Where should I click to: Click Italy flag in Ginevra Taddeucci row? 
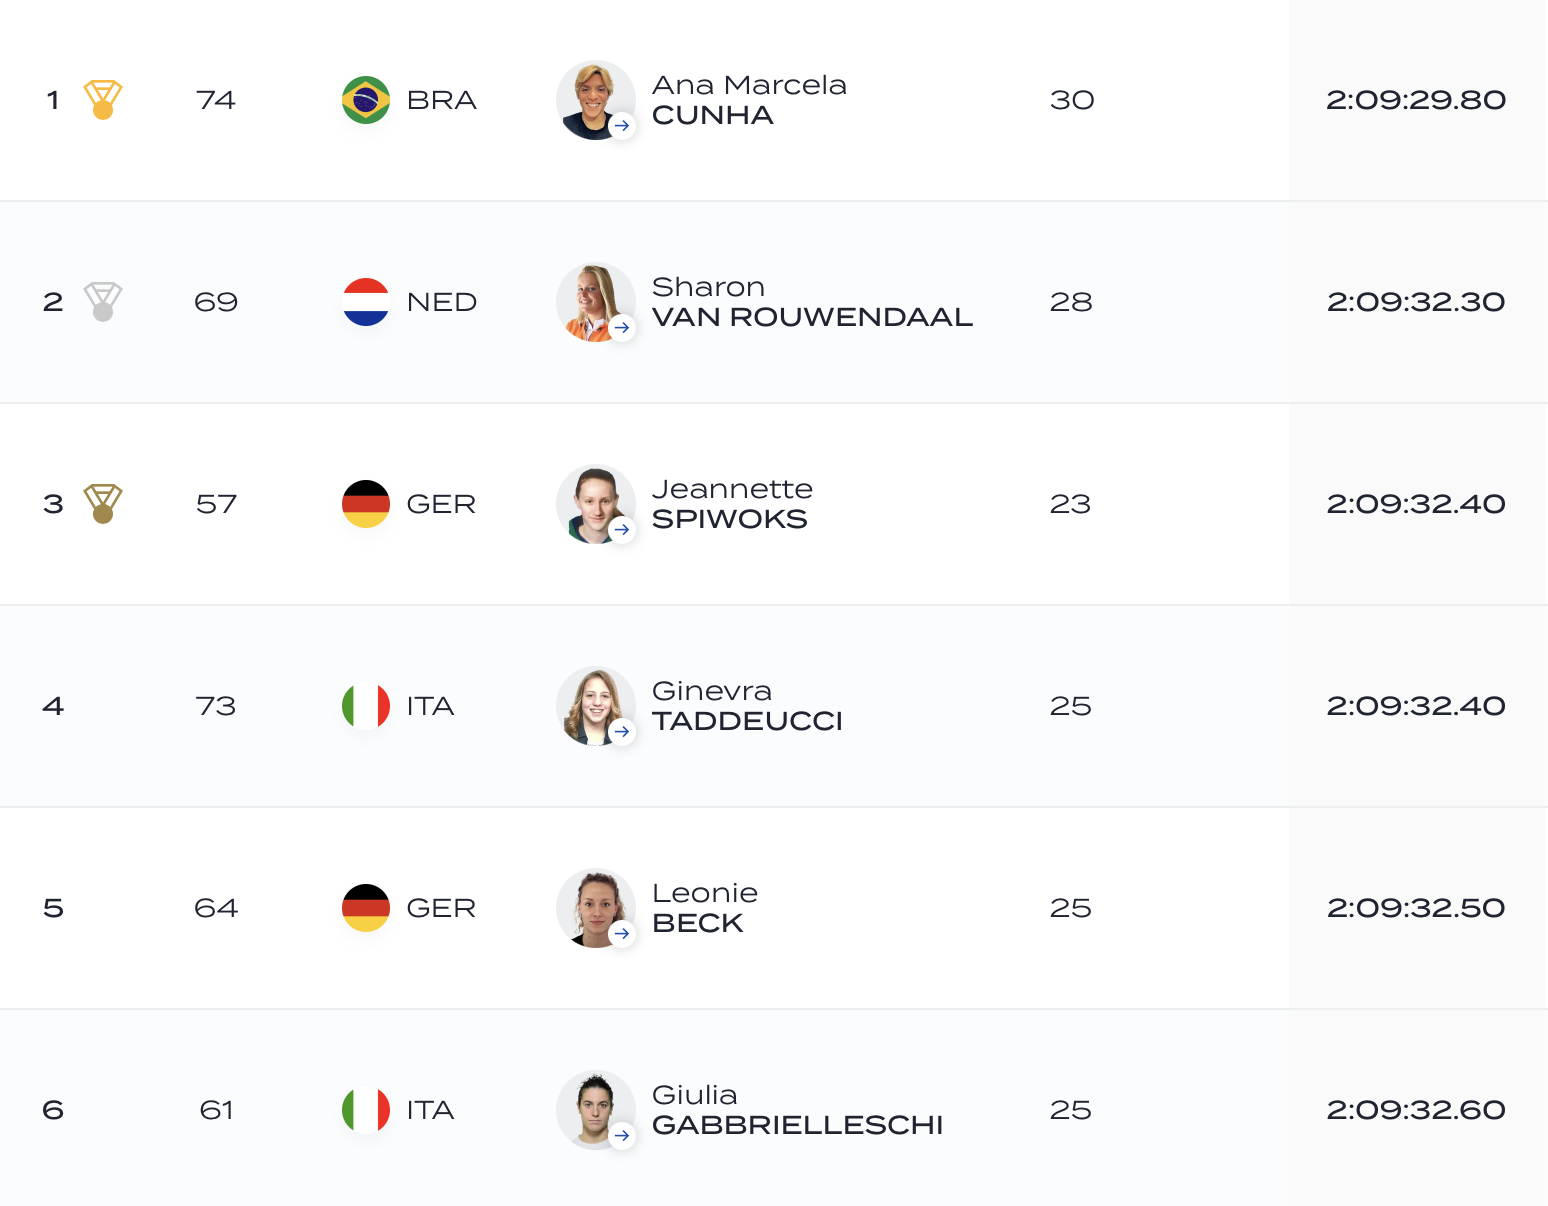tap(366, 706)
